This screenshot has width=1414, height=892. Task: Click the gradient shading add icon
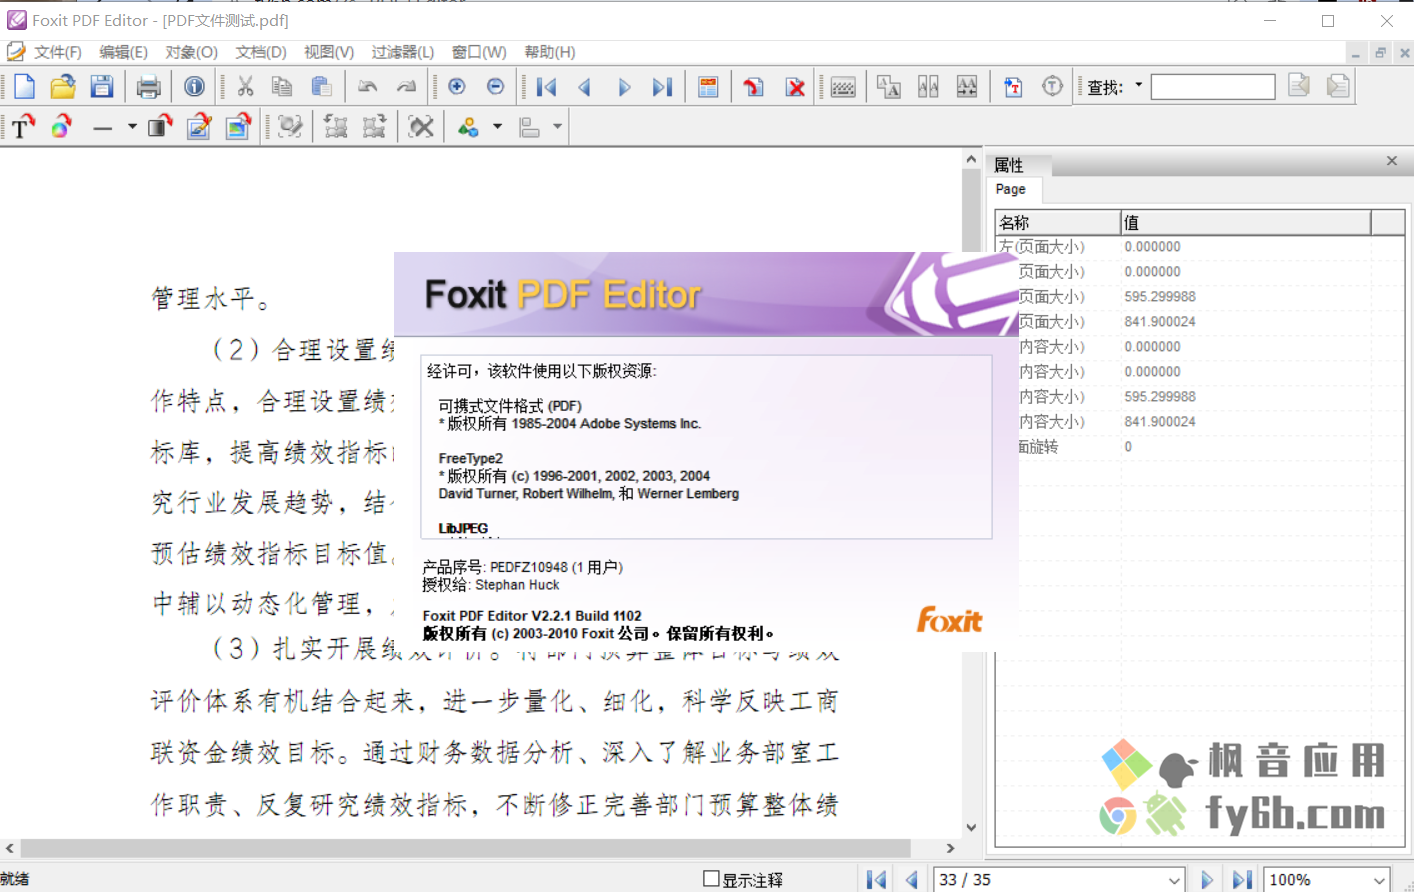point(160,127)
